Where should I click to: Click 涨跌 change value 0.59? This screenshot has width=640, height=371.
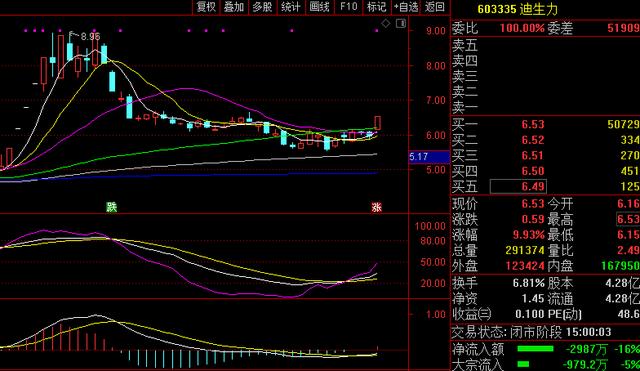tap(533, 219)
